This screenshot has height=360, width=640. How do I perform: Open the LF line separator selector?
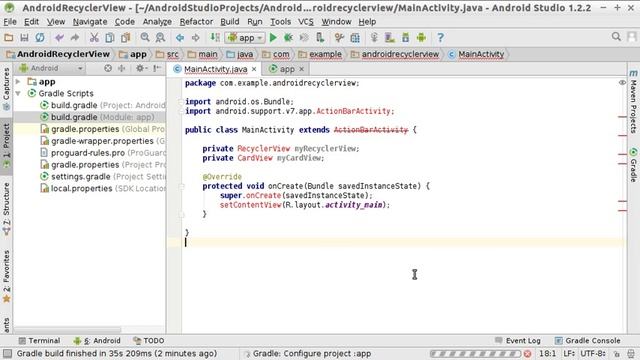569,353
